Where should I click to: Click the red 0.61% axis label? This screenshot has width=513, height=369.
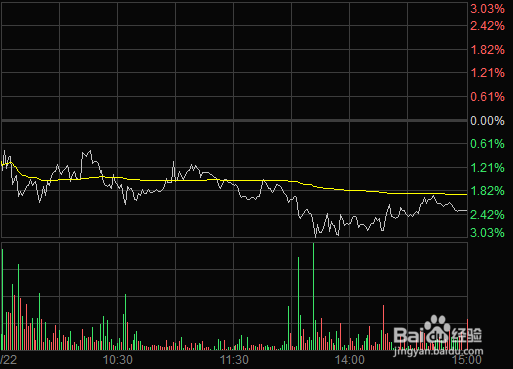coord(487,97)
